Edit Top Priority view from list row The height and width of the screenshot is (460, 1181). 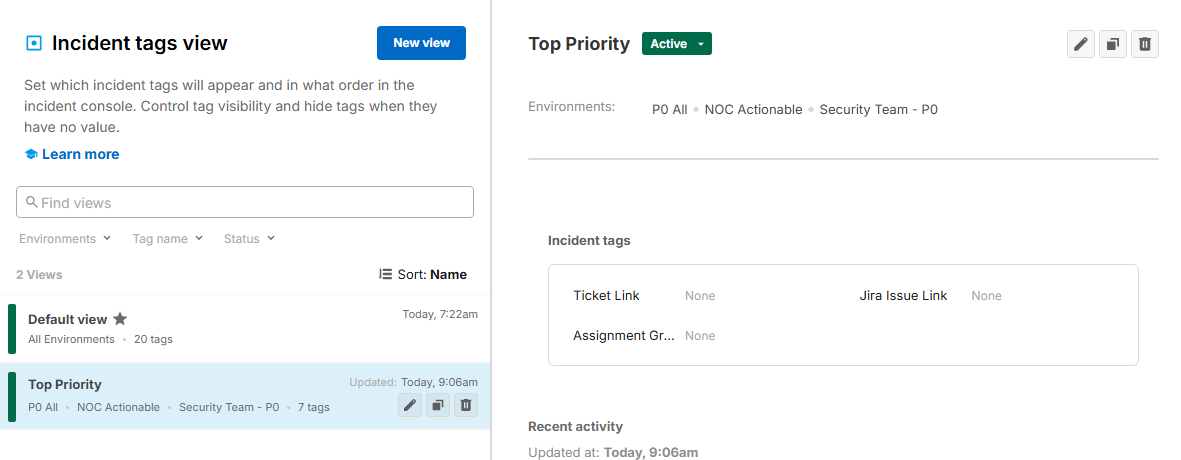(x=410, y=405)
